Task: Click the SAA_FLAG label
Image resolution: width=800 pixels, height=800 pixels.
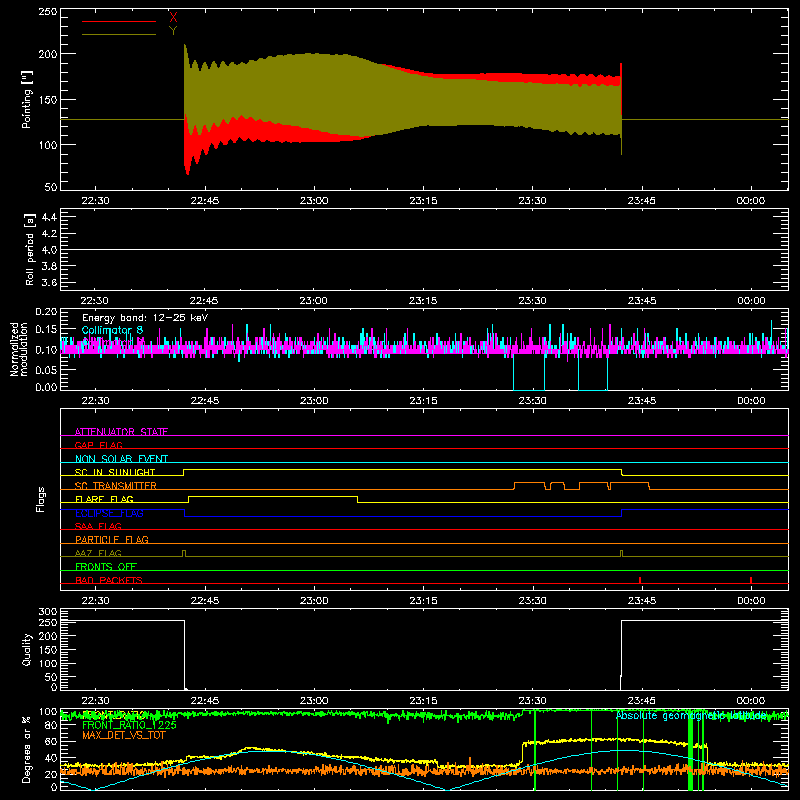Action: coord(98,526)
